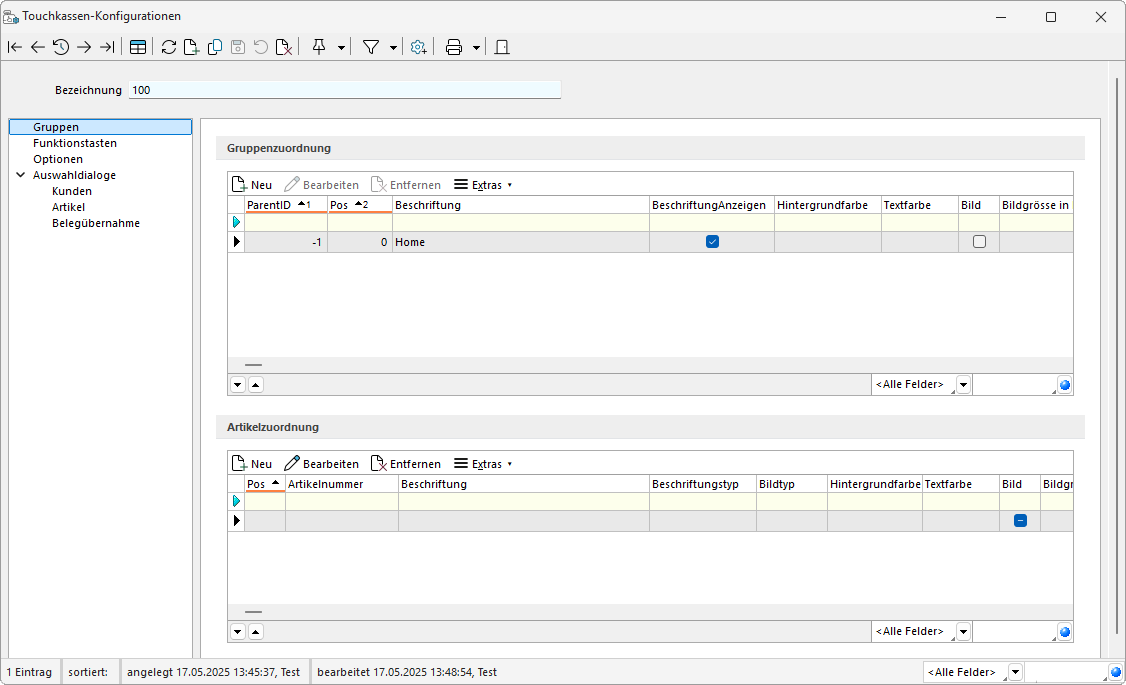Open the settings gear icon

click(418, 47)
